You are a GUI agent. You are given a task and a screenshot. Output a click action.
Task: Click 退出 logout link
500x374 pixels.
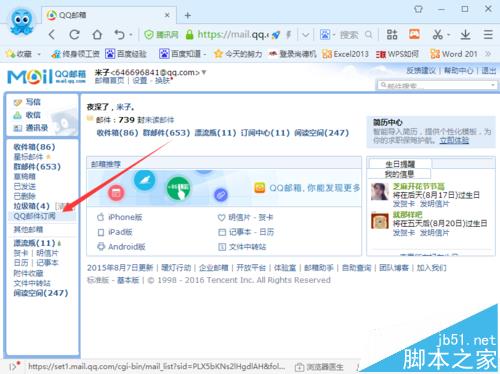488,70
